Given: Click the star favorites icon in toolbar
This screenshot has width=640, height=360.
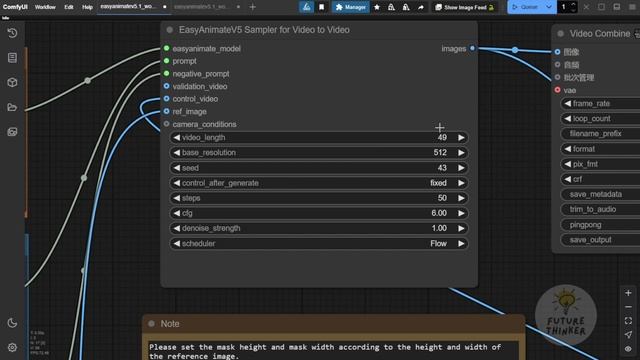Looking at the screenshot, I should click(x=377, y=7).
